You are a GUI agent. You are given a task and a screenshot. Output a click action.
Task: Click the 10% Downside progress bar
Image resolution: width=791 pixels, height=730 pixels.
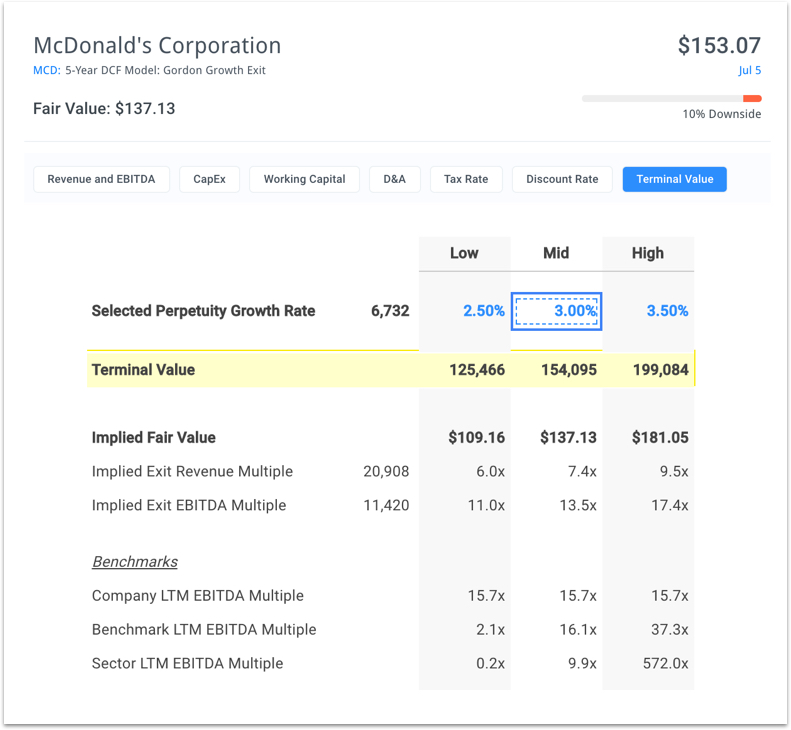click(x=671, y=98)
